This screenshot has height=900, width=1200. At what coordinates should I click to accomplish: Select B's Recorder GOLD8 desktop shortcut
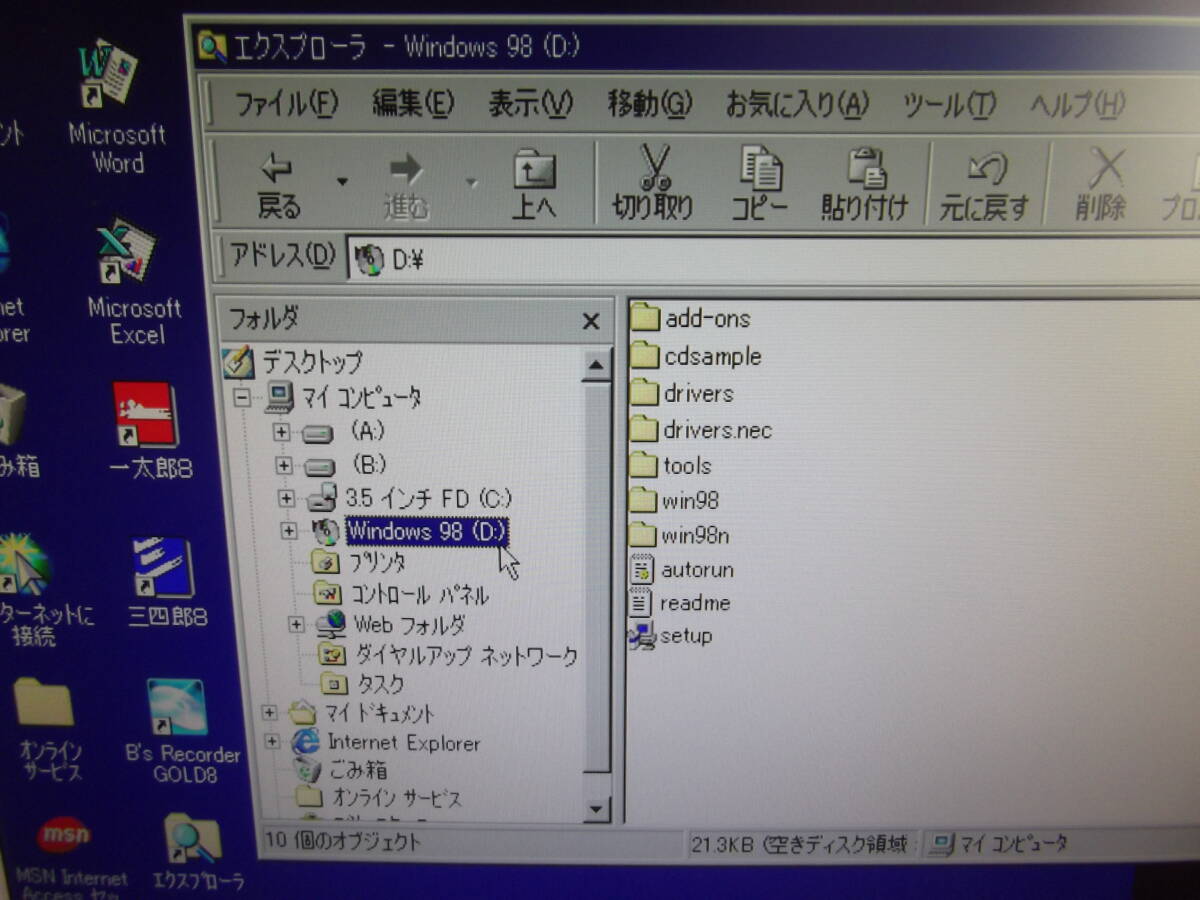[181, 730]
